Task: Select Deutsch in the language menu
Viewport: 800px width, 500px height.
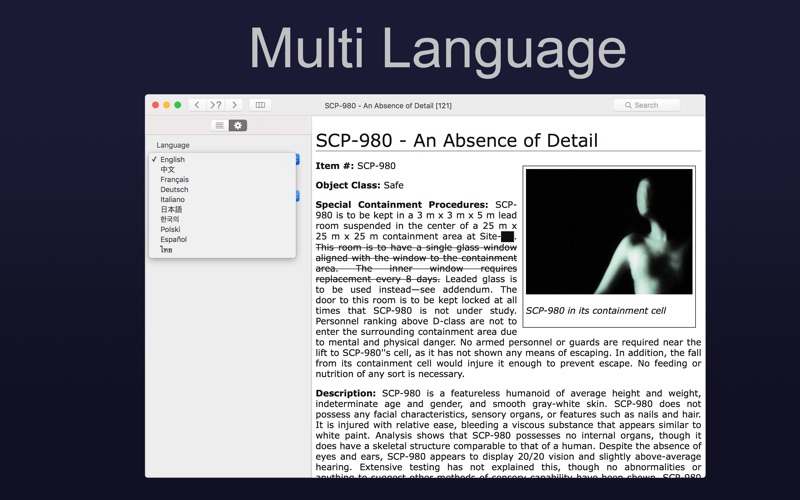Action: 222,189
